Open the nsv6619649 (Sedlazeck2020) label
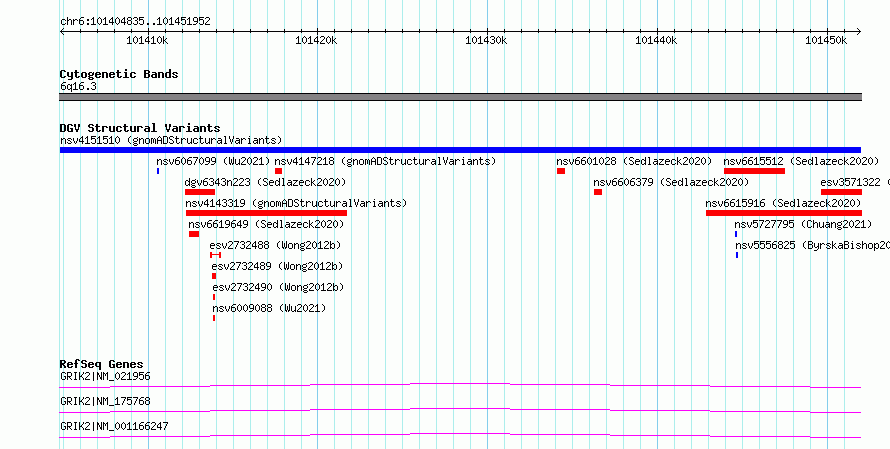 pos(266,224)
